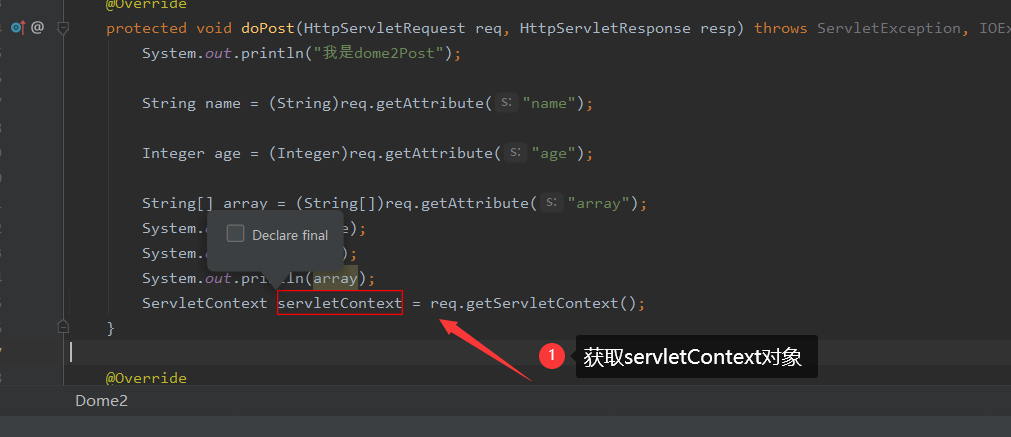Click the @ gutter icon beside doPost

point(37,28)
